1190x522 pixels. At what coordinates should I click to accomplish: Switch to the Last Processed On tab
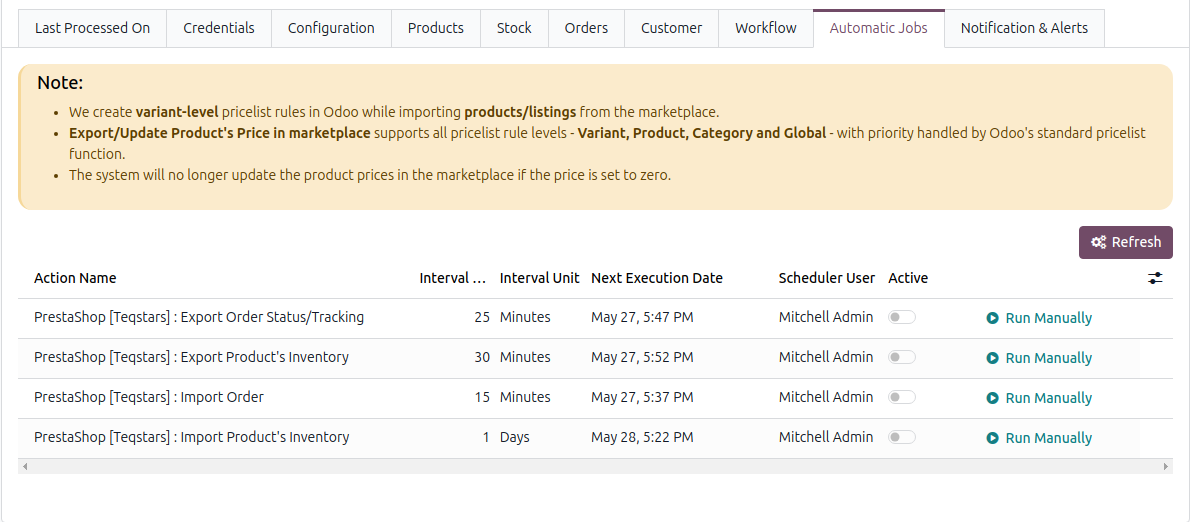[x=93, y=28]
